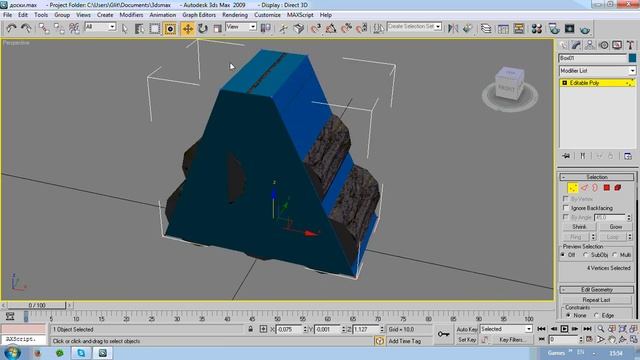The width and height of the screenshot is (640, 360).
Task: Click the Redo arrow icon
Action: (26, 29)
